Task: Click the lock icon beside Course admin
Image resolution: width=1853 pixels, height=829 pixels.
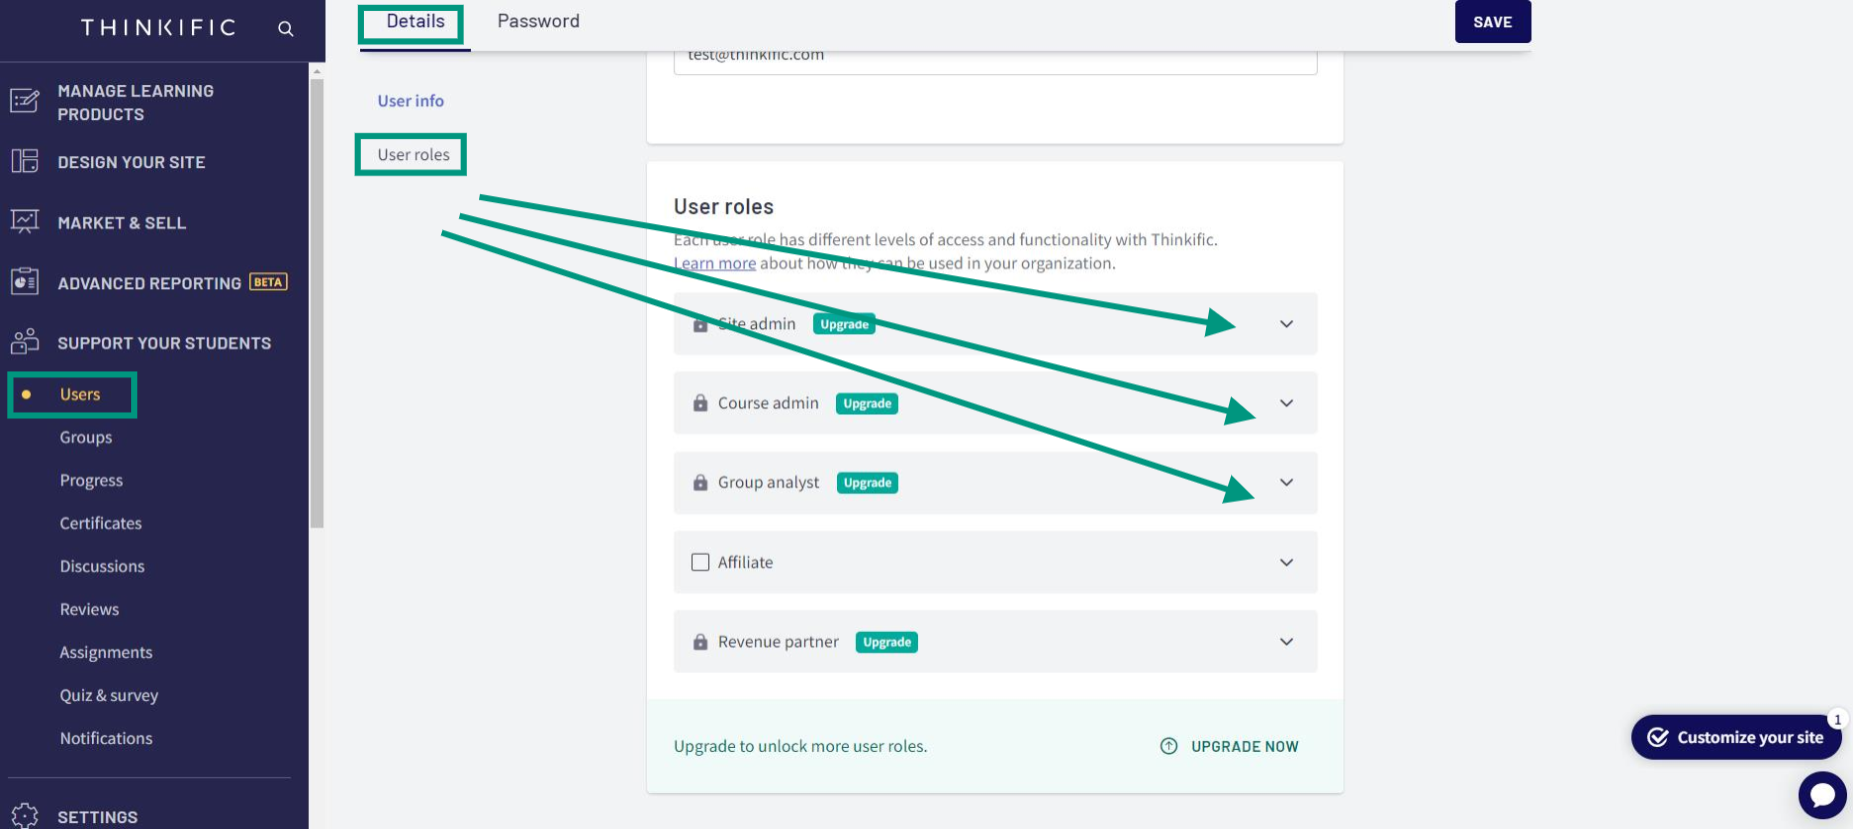Action: coord(700,403)
